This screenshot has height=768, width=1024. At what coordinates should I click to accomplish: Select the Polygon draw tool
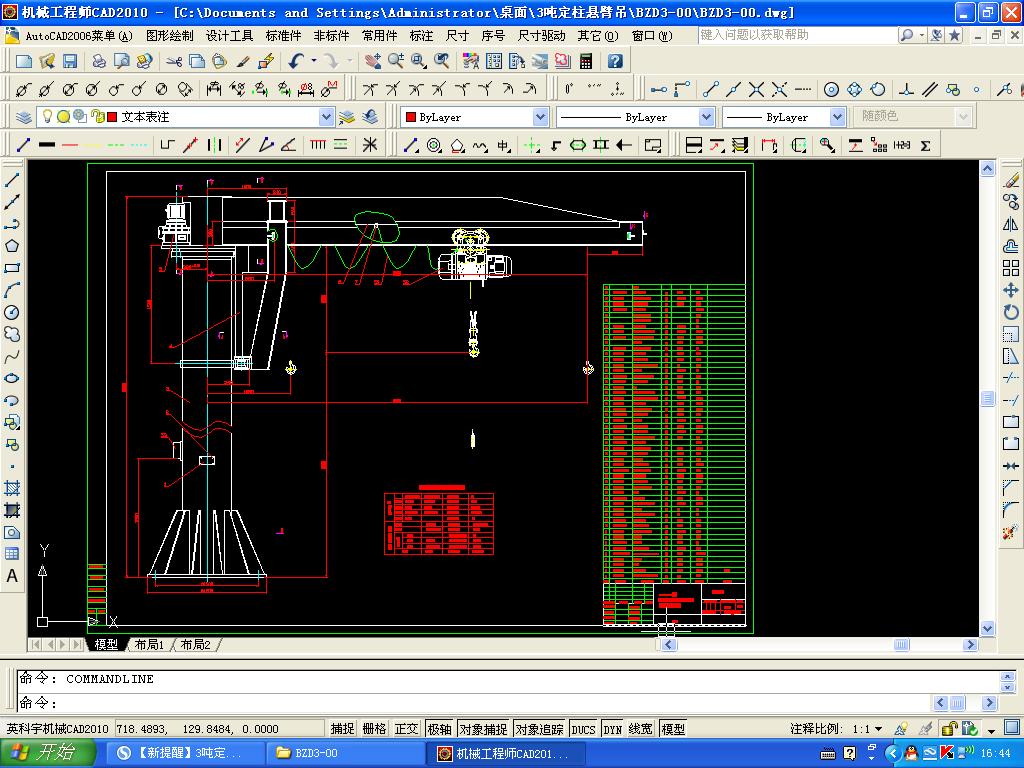coord(12,246)
